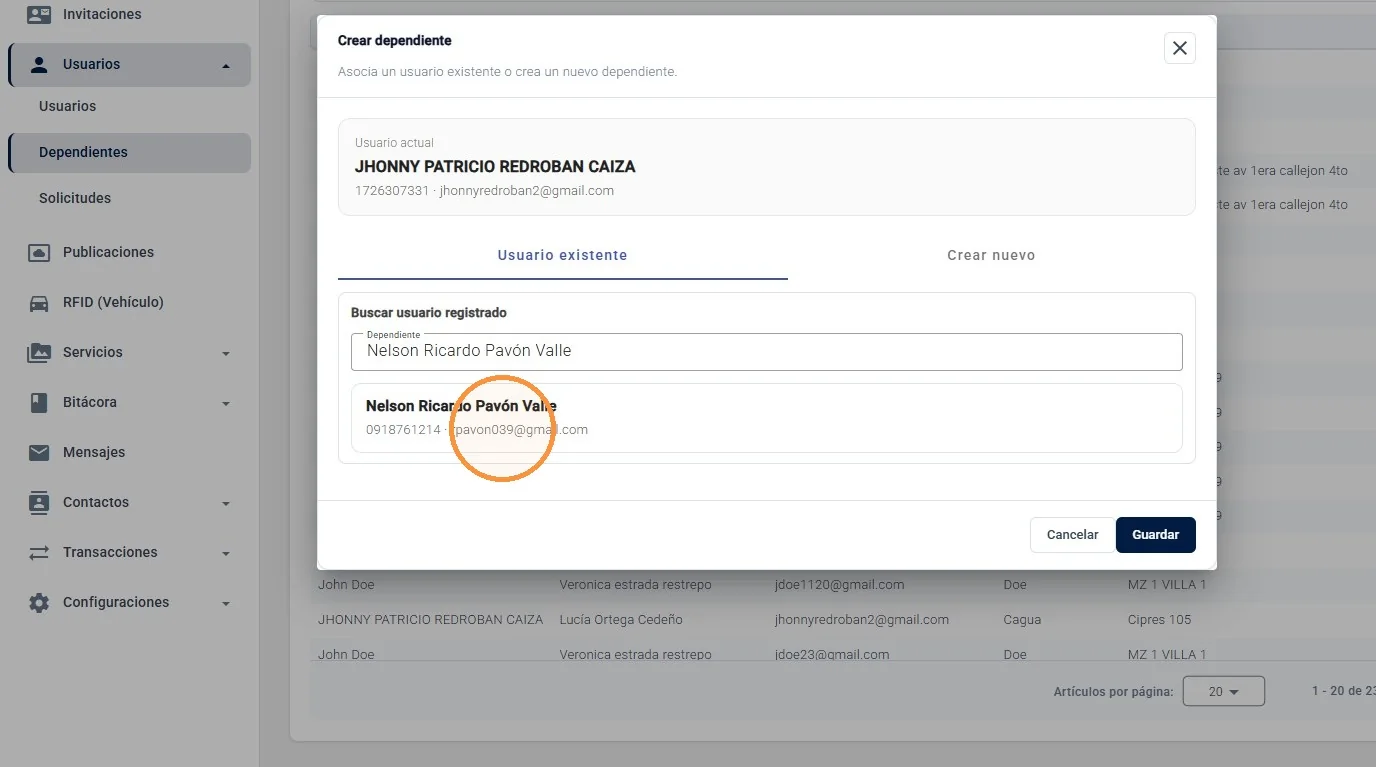
Task: Close the Crear dependiente dialog
Action: click(1180, 48)
